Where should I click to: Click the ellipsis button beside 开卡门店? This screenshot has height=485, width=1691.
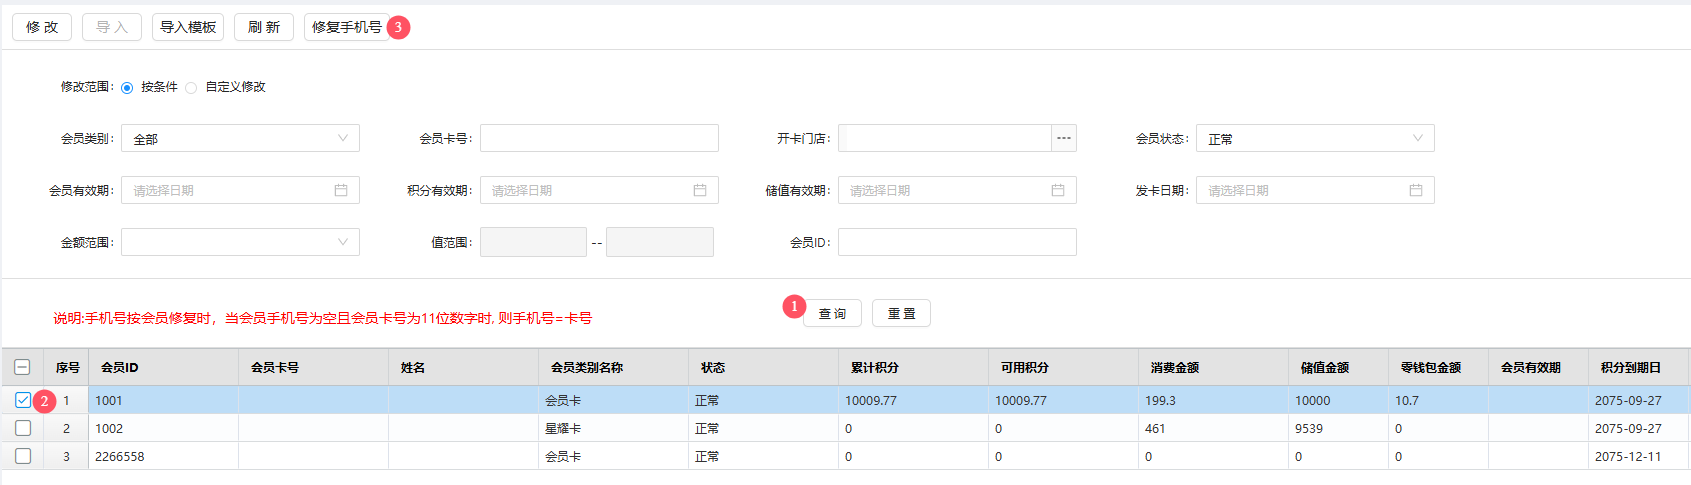point(1064,138)
